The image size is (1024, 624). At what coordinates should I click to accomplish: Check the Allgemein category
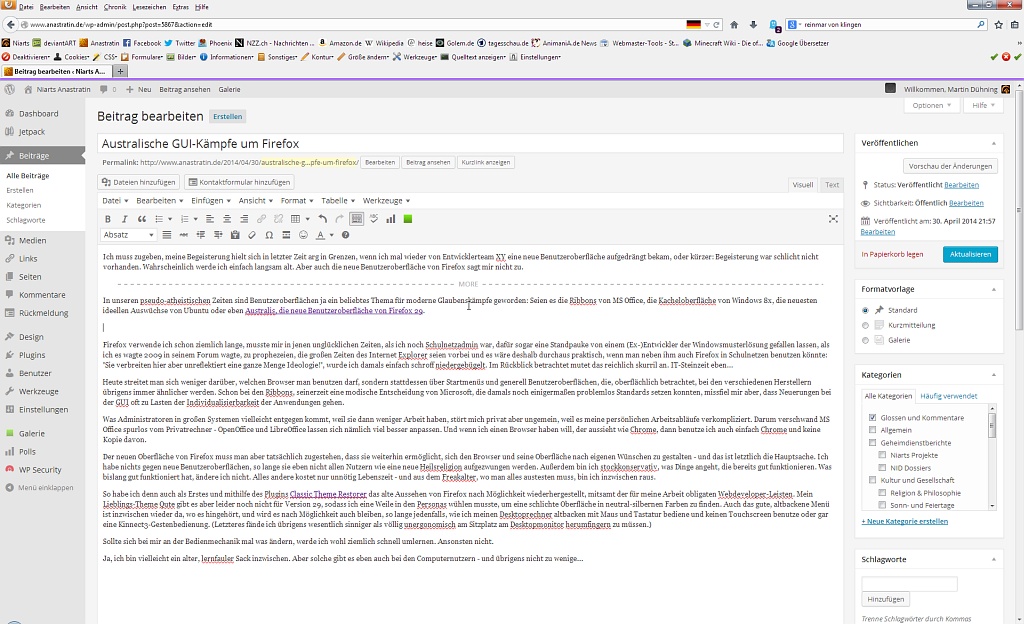[872, 429]
